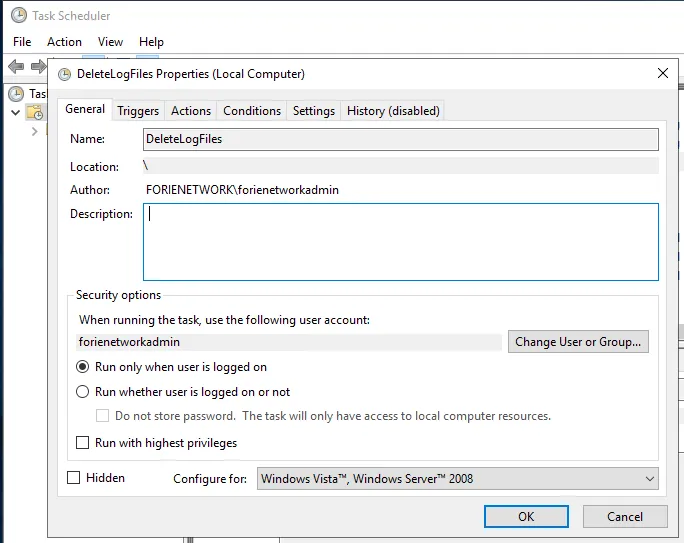
Task: Switch to the Triggers tab
Action: tap(138, 111)
